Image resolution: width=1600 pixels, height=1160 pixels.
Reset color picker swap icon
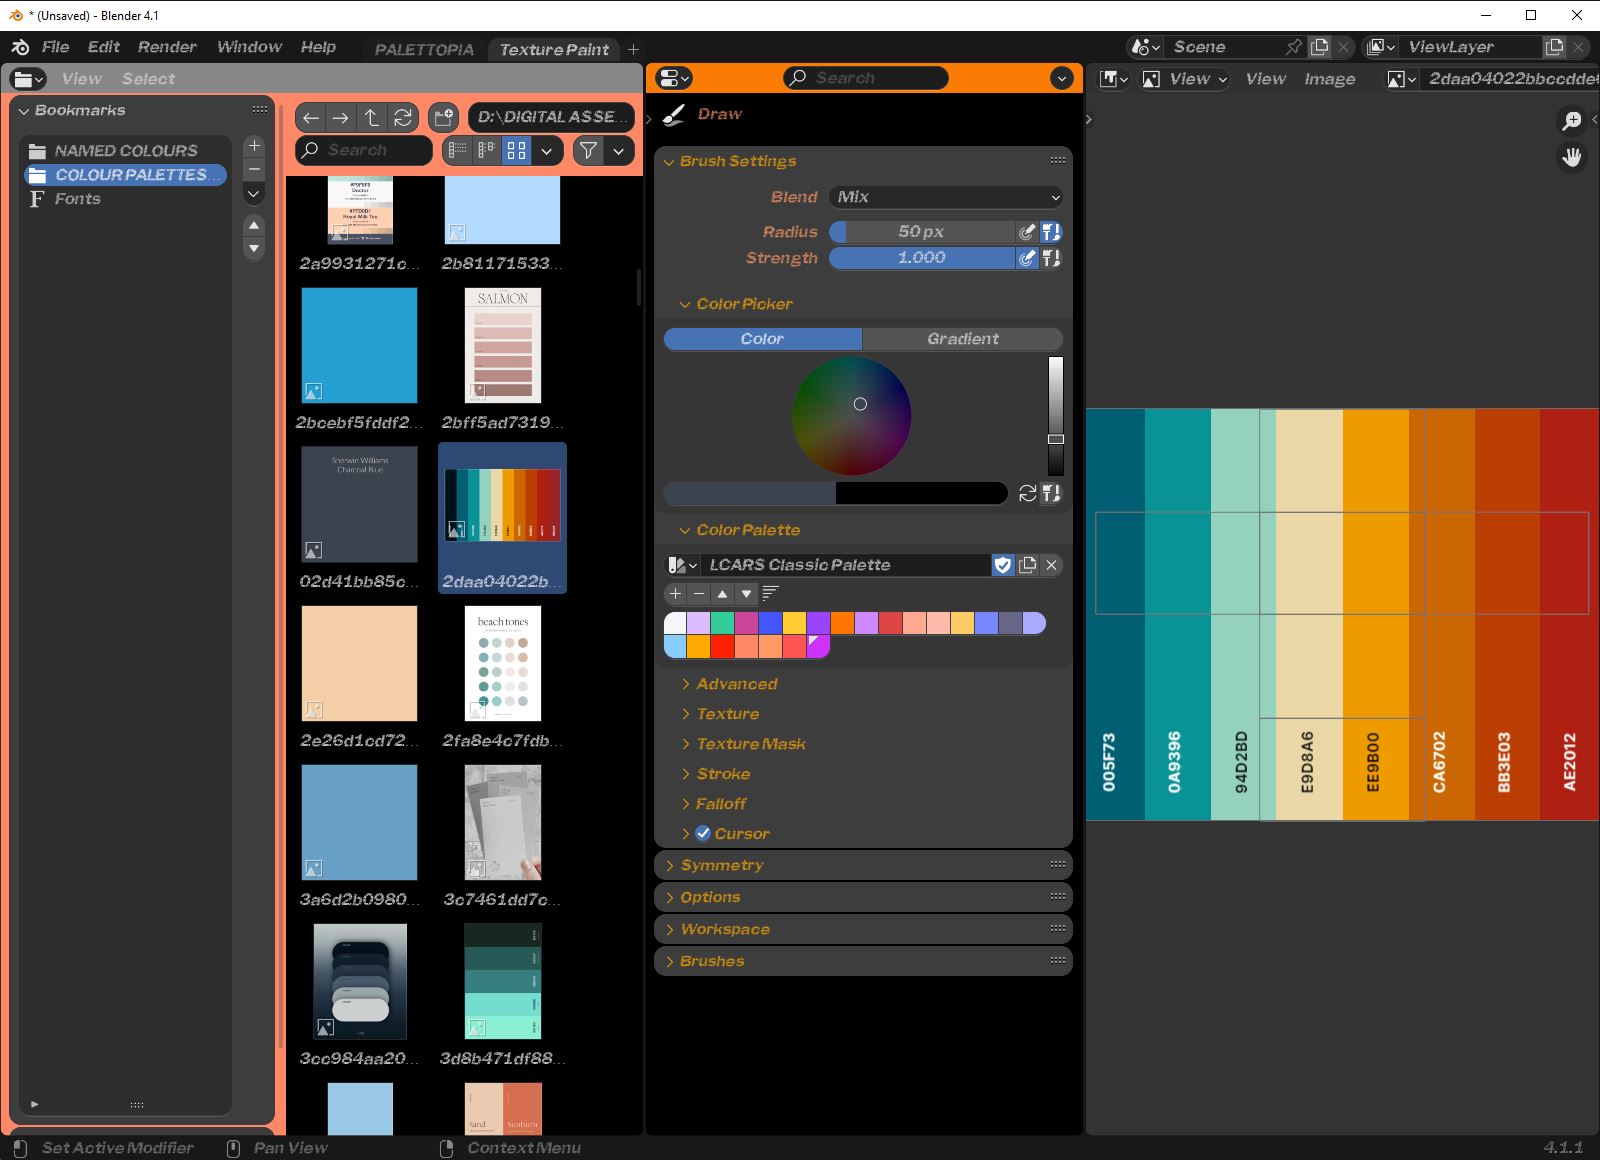pyautogui.click(x=1027, y=493)
